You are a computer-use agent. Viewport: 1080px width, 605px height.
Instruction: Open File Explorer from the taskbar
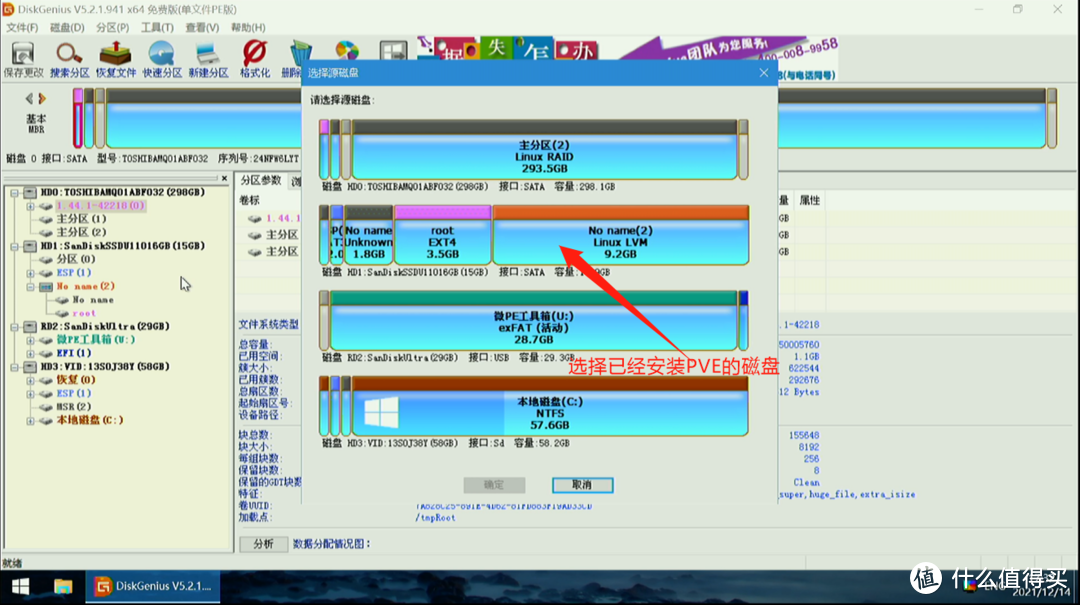point(63,586)
